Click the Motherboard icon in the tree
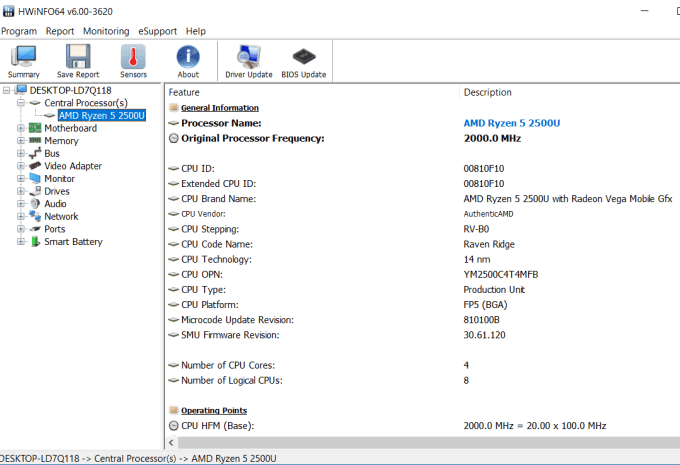This screenshot has width=680, height=465. (35, 128)
